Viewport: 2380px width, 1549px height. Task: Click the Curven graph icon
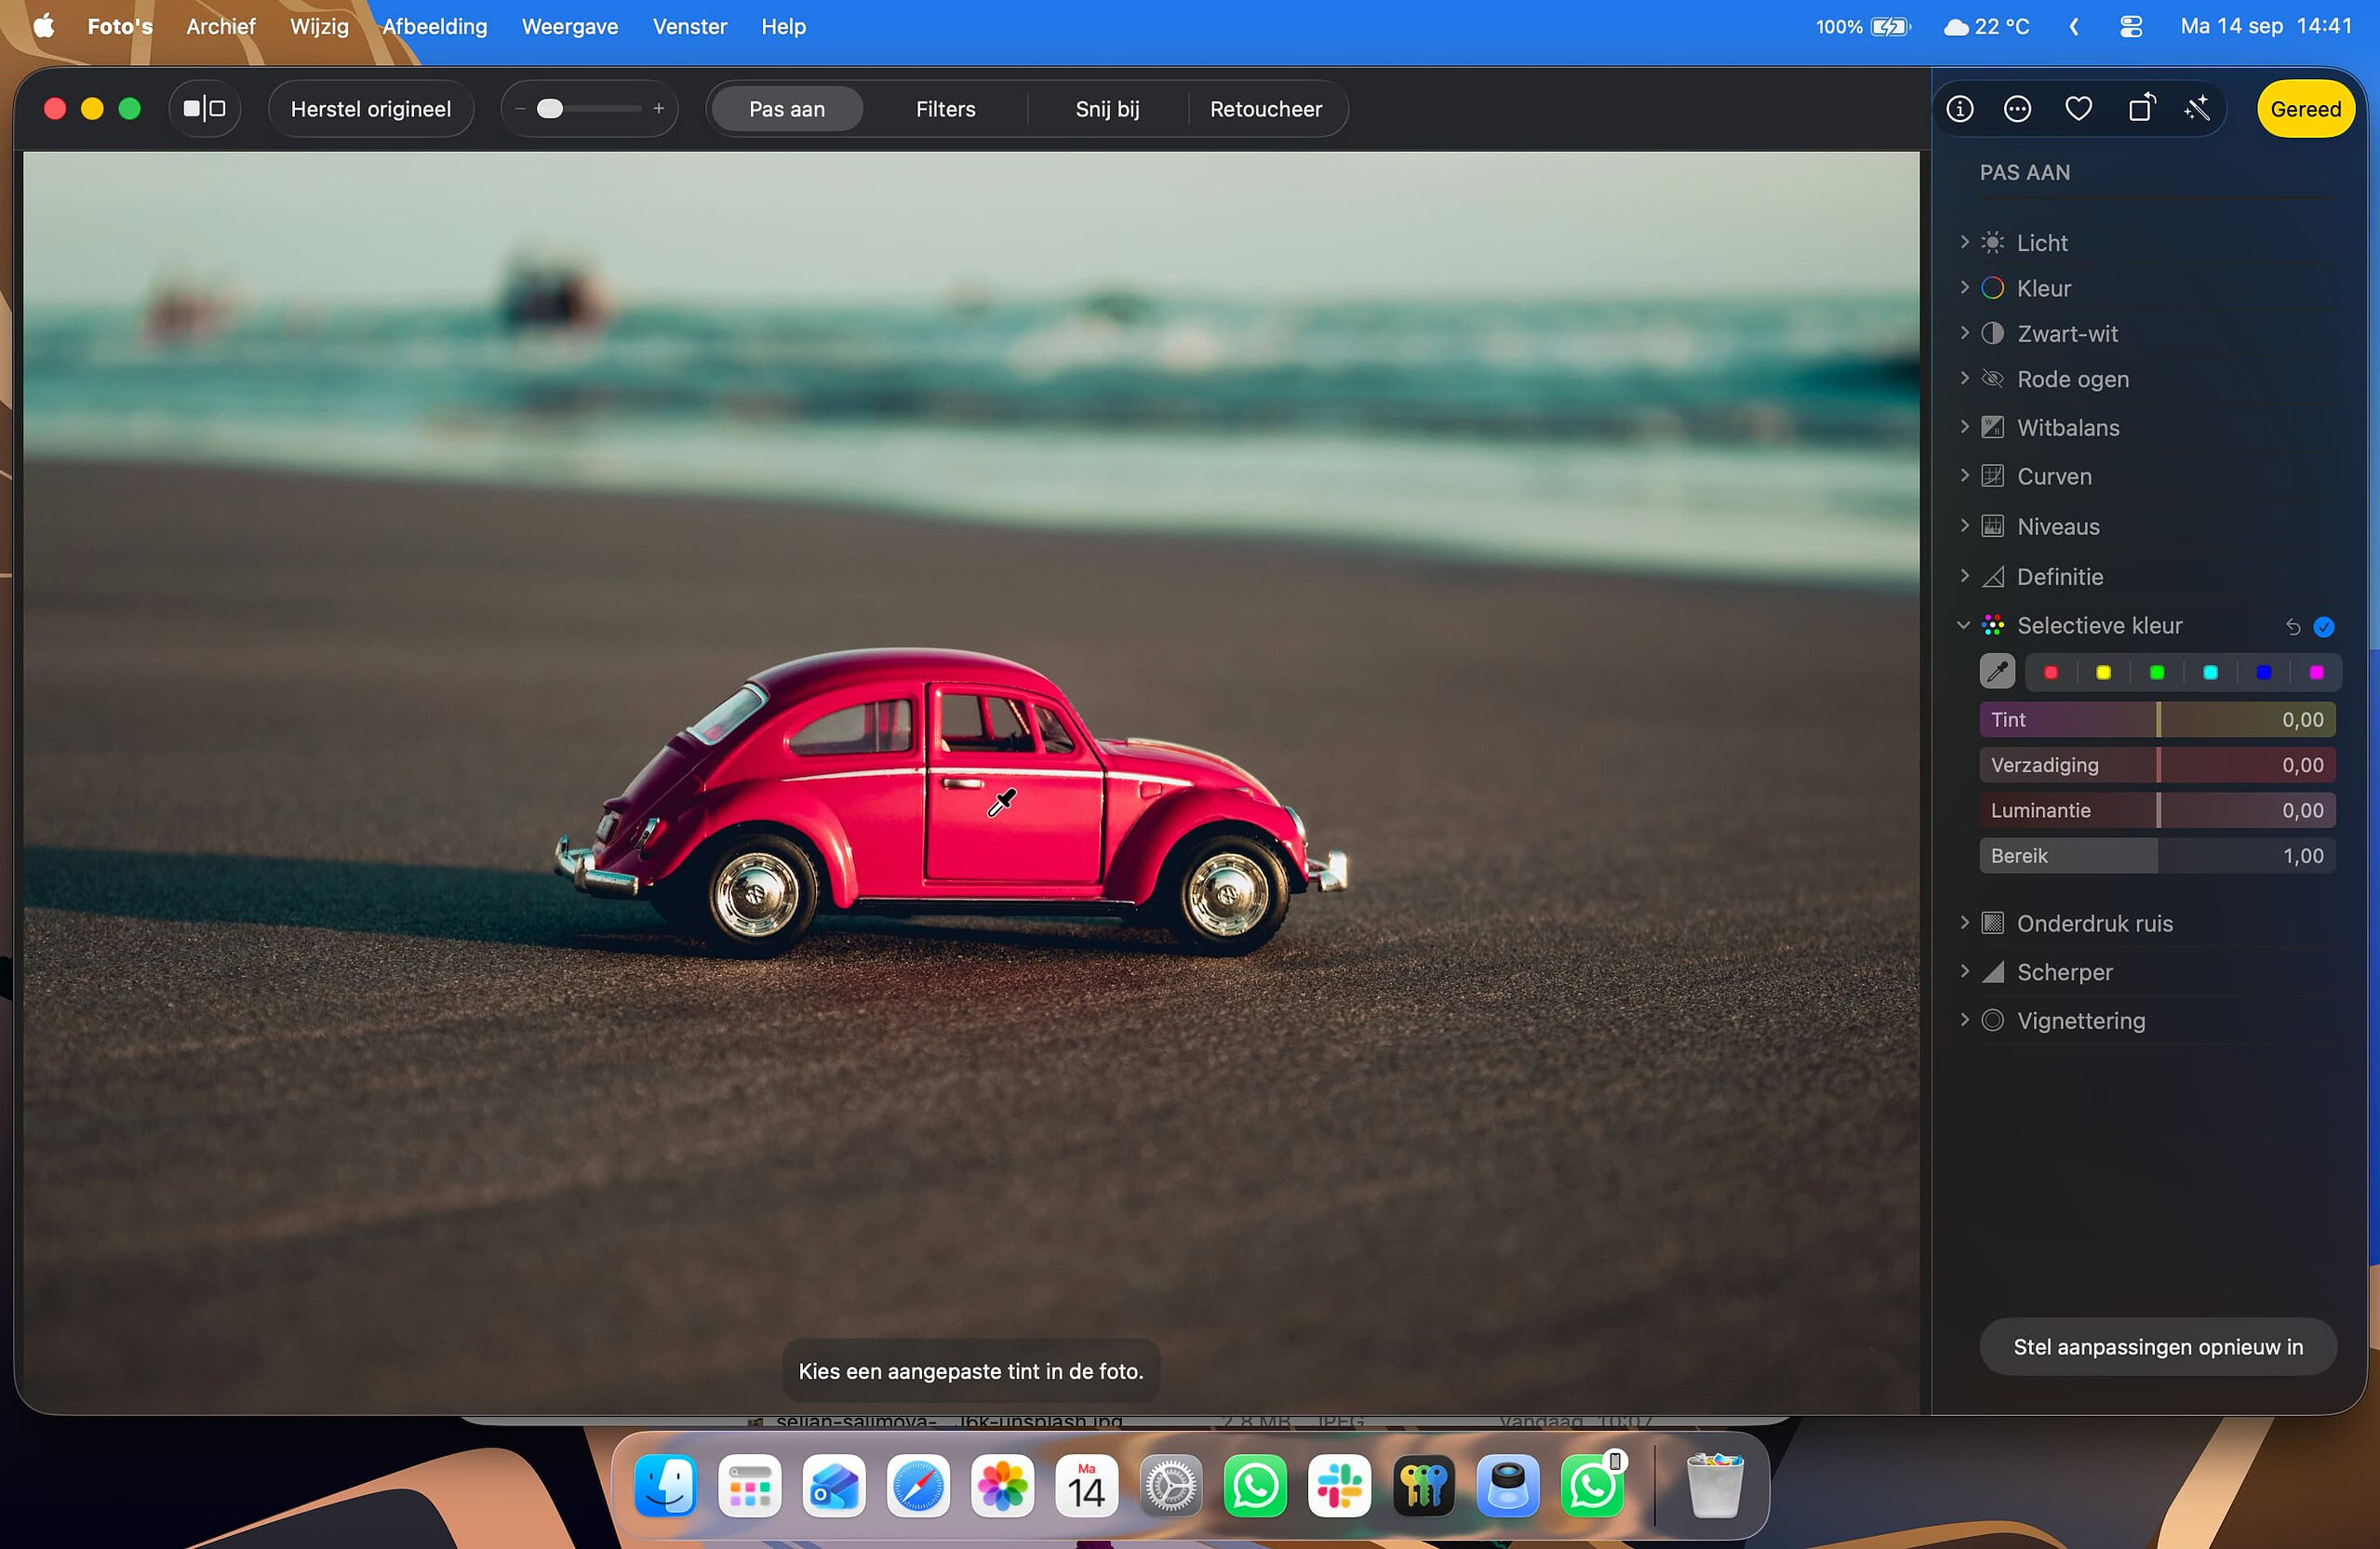click(1993, 476)
